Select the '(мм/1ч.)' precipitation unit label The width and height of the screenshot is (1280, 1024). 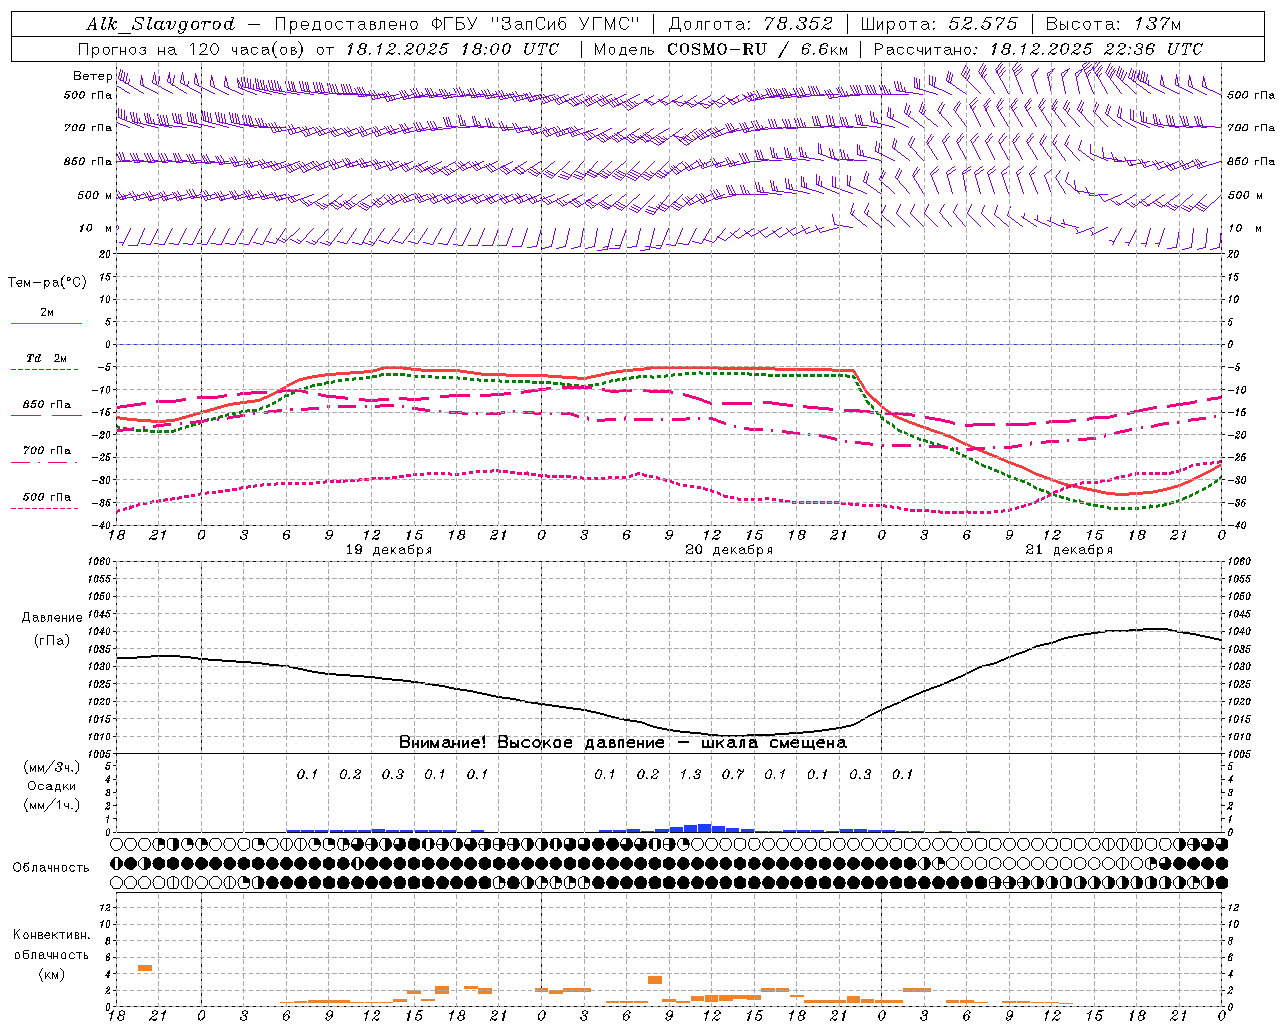51,805
